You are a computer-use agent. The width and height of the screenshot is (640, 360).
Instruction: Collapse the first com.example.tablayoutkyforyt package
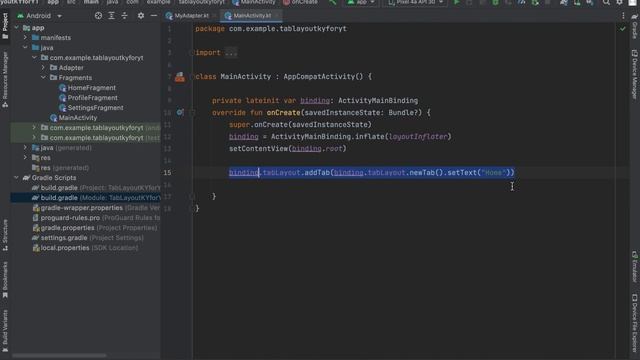pos(34,58)
